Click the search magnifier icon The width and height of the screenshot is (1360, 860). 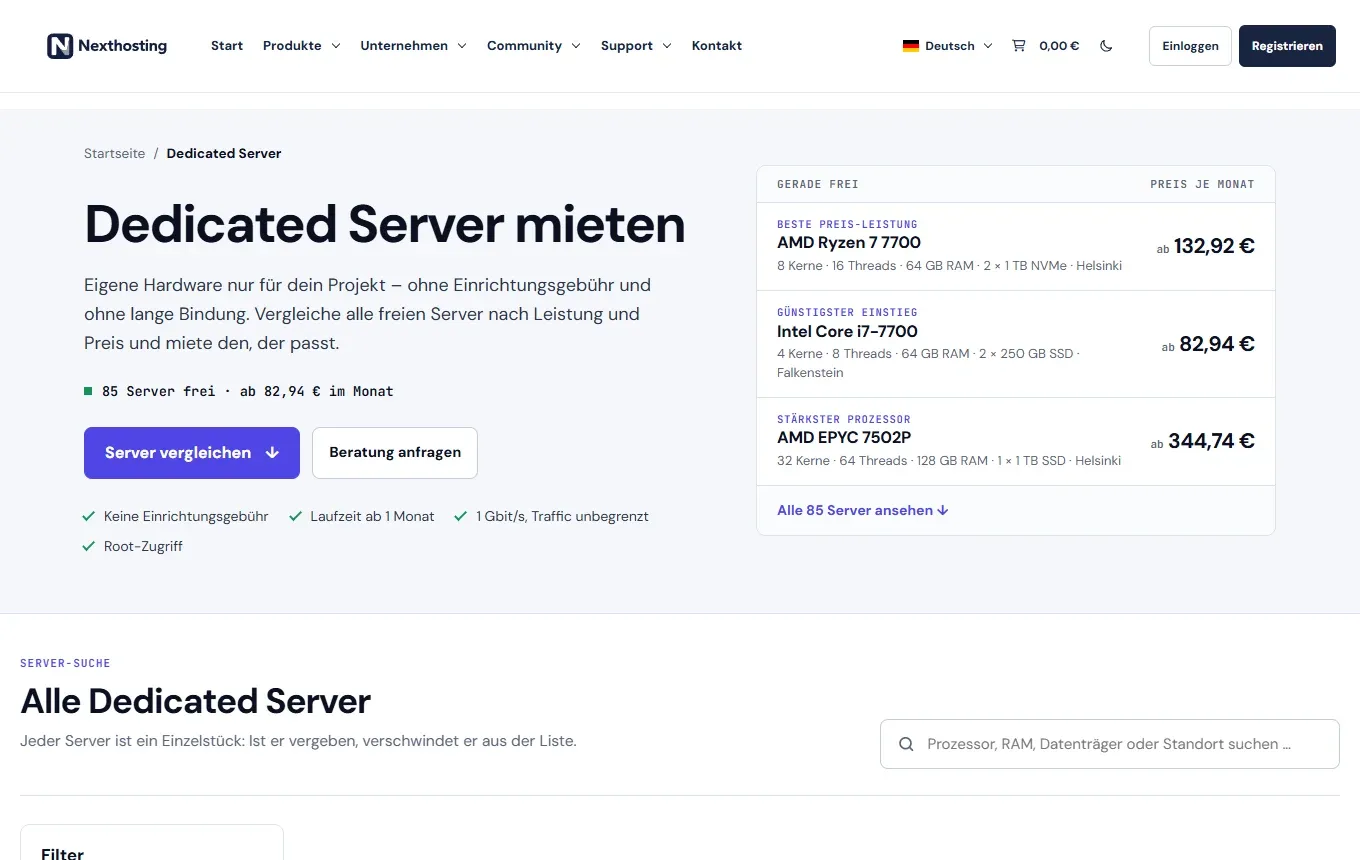point(906,744)
